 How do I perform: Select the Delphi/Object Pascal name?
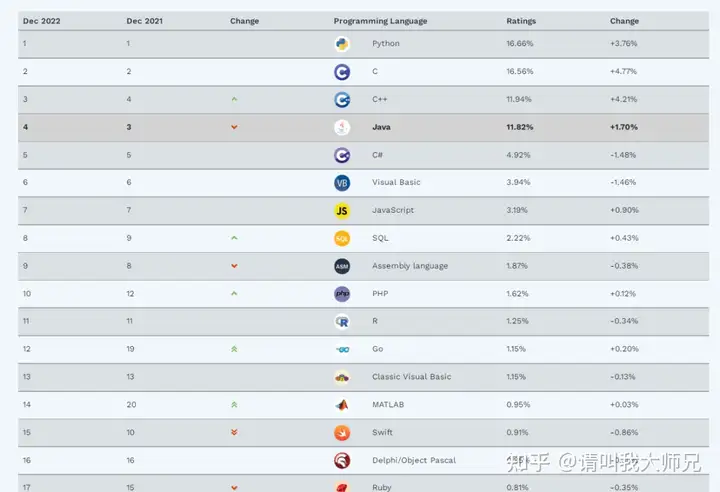click(414, 460)
